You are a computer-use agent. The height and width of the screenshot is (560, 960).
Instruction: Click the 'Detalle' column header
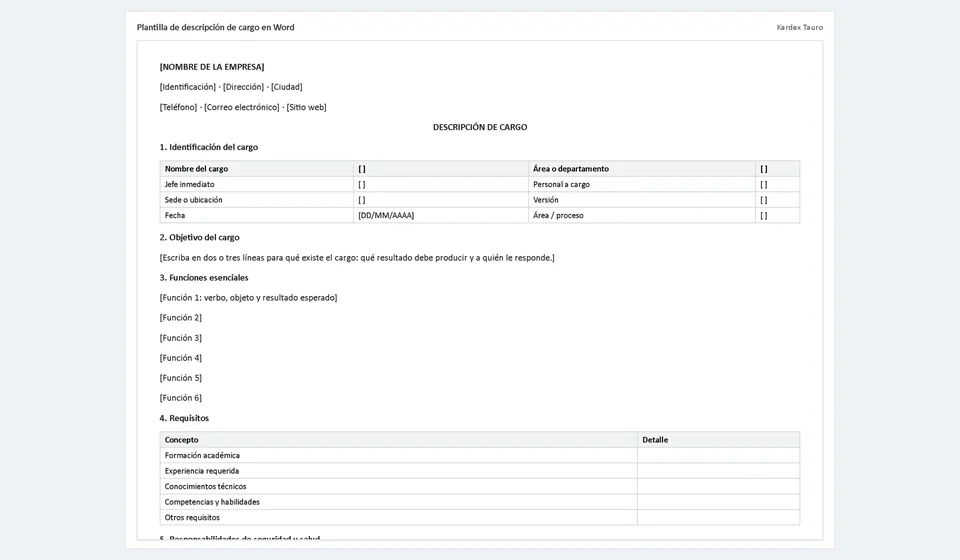tap(718, 440)
